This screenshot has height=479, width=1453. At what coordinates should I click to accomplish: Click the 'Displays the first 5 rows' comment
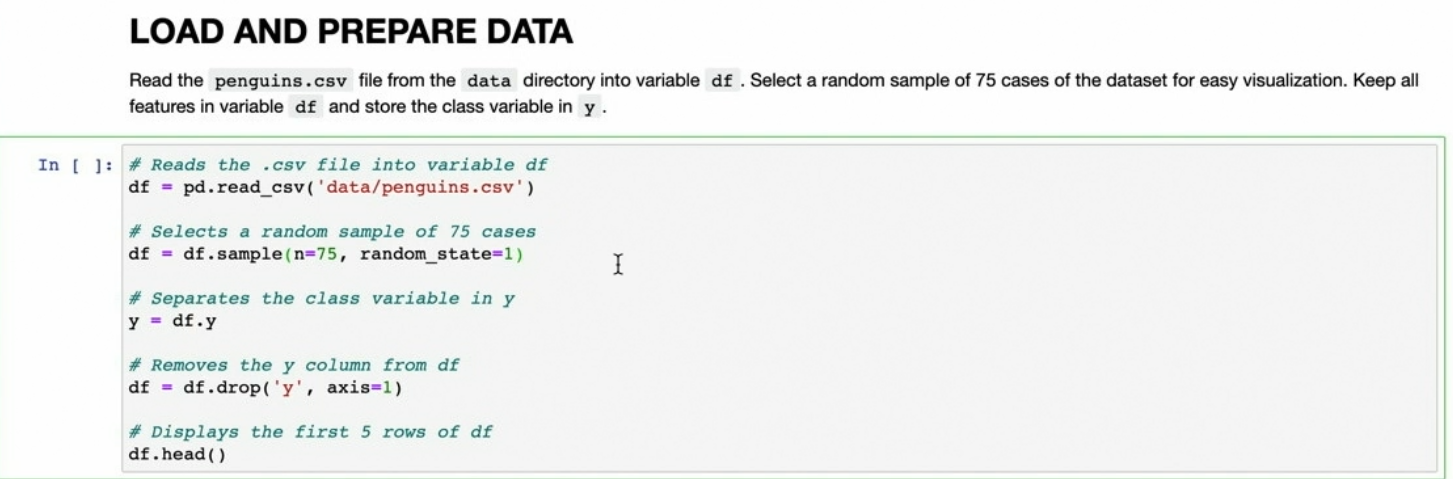click(x=310, y=433)
